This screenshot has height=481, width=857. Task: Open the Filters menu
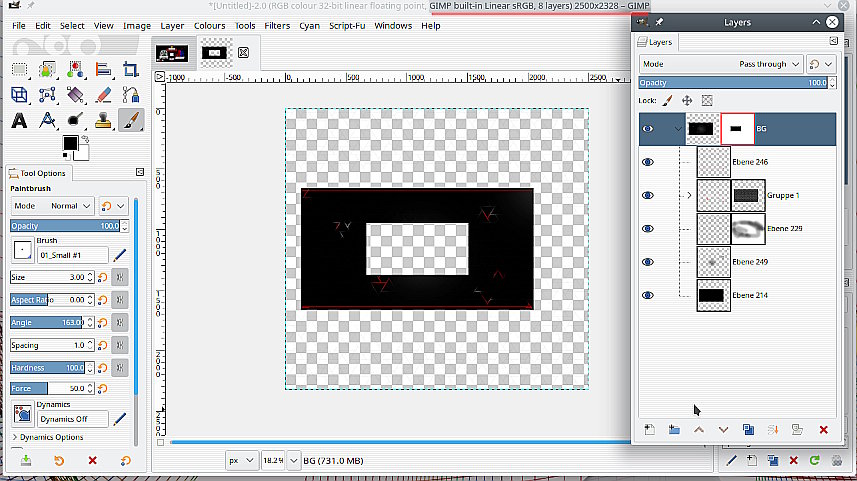pyautogui.click(x=277, y=25)
